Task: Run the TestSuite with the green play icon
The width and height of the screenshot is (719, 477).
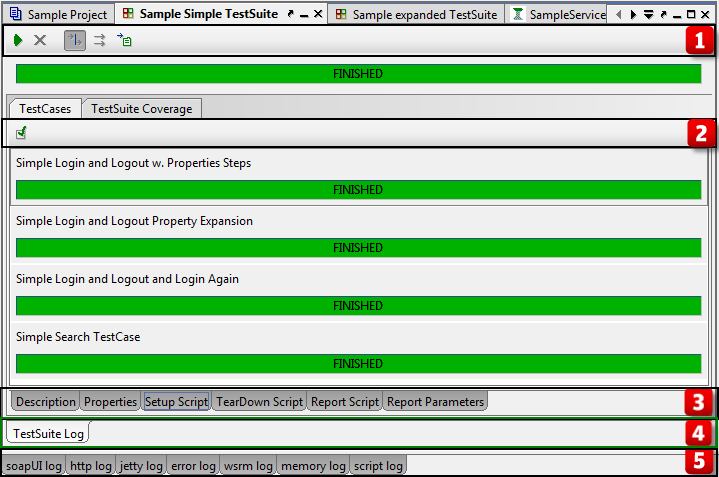Action: tap(18, 40)
